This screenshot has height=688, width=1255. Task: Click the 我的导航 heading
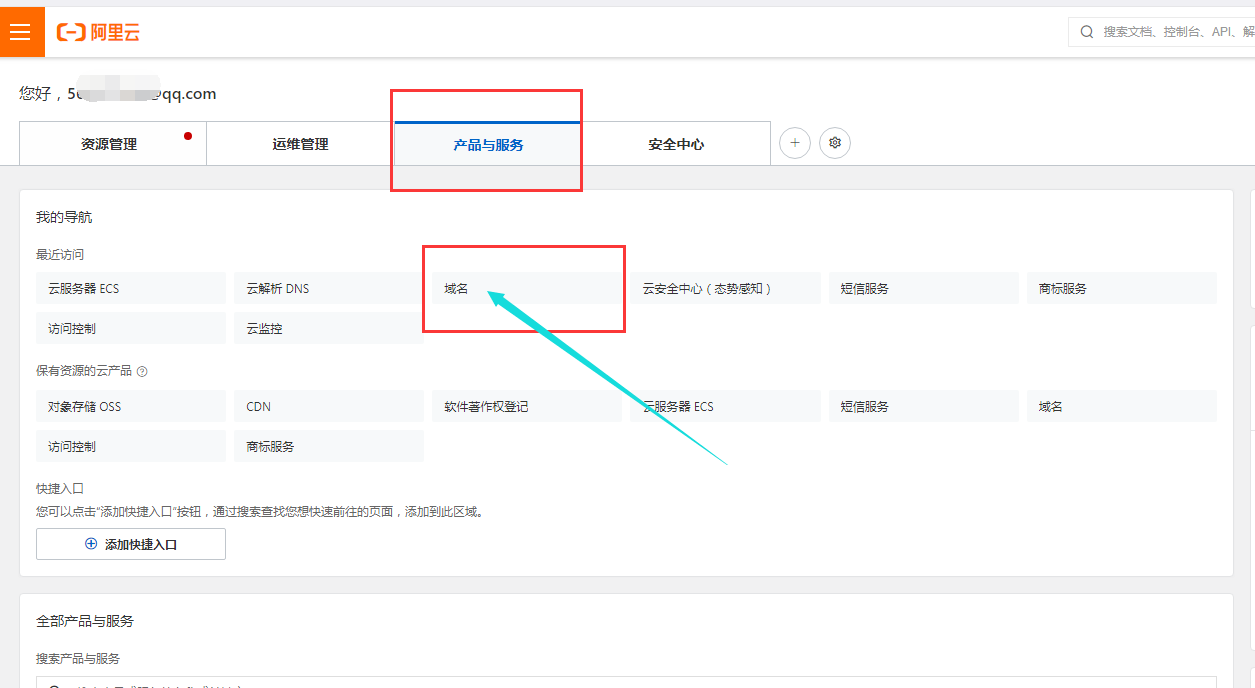pos(64,217)
